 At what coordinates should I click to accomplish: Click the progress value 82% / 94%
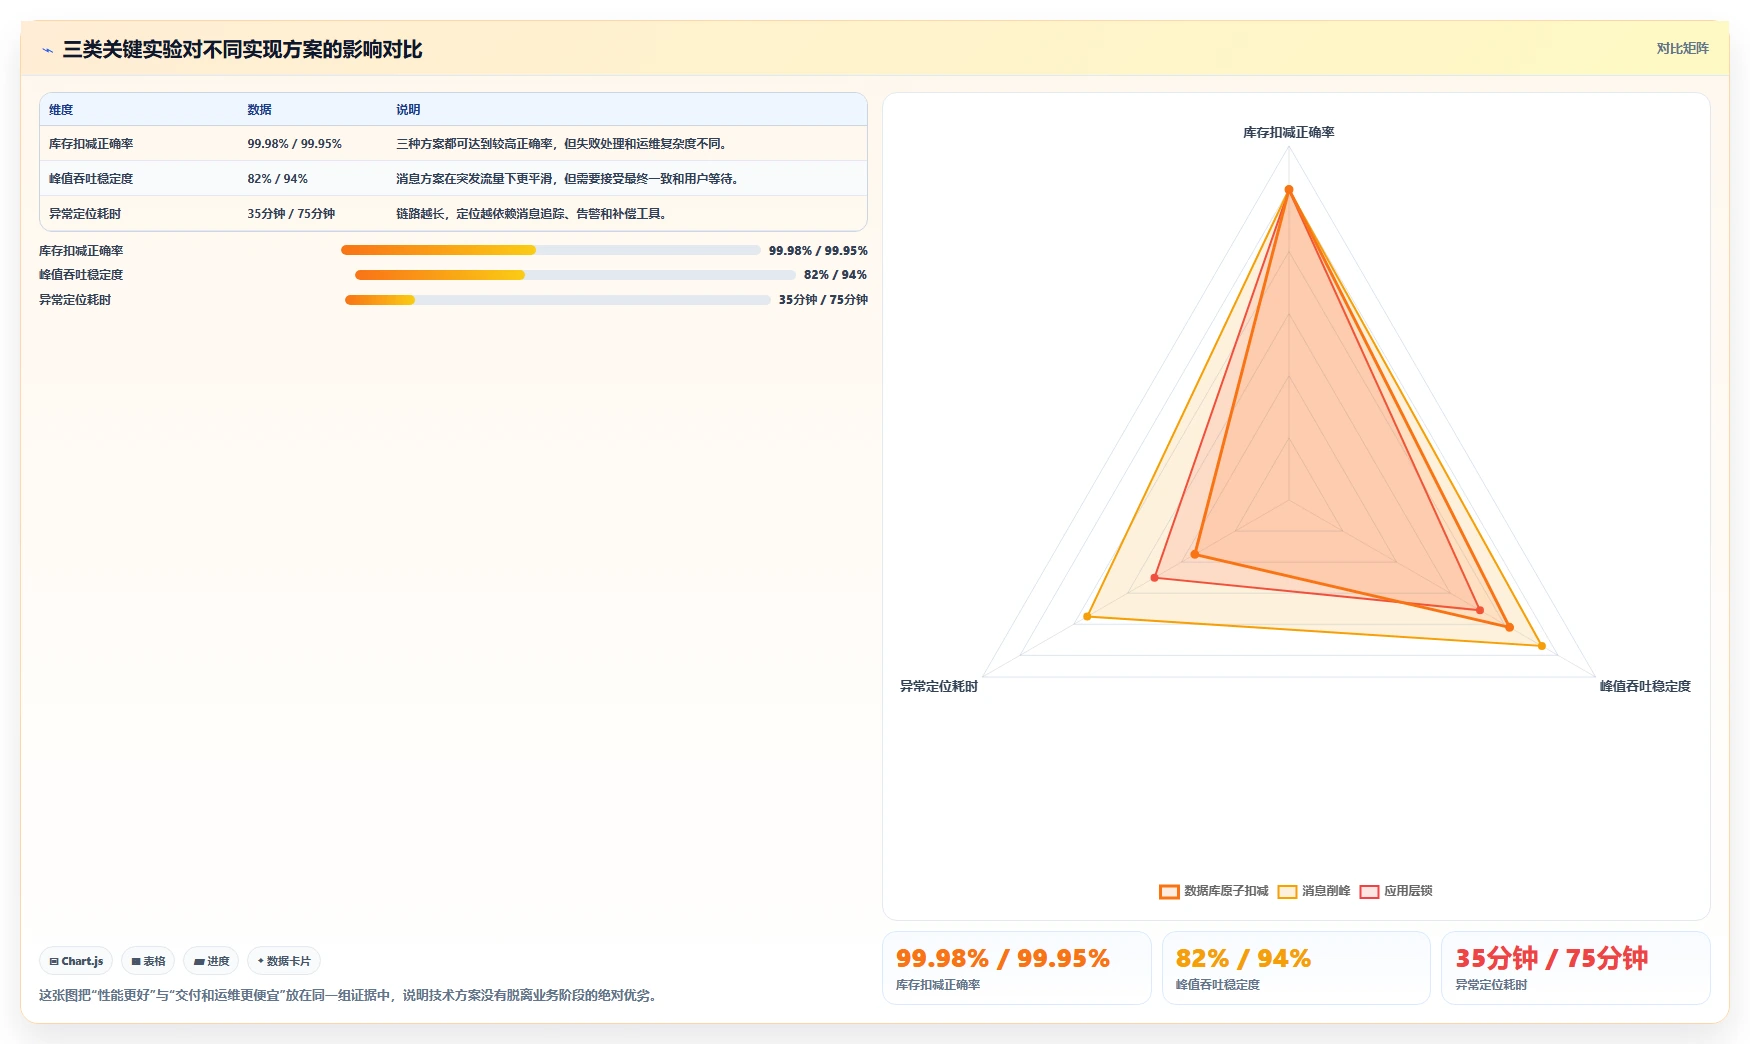pyautogui.click(x=835, y=275)
